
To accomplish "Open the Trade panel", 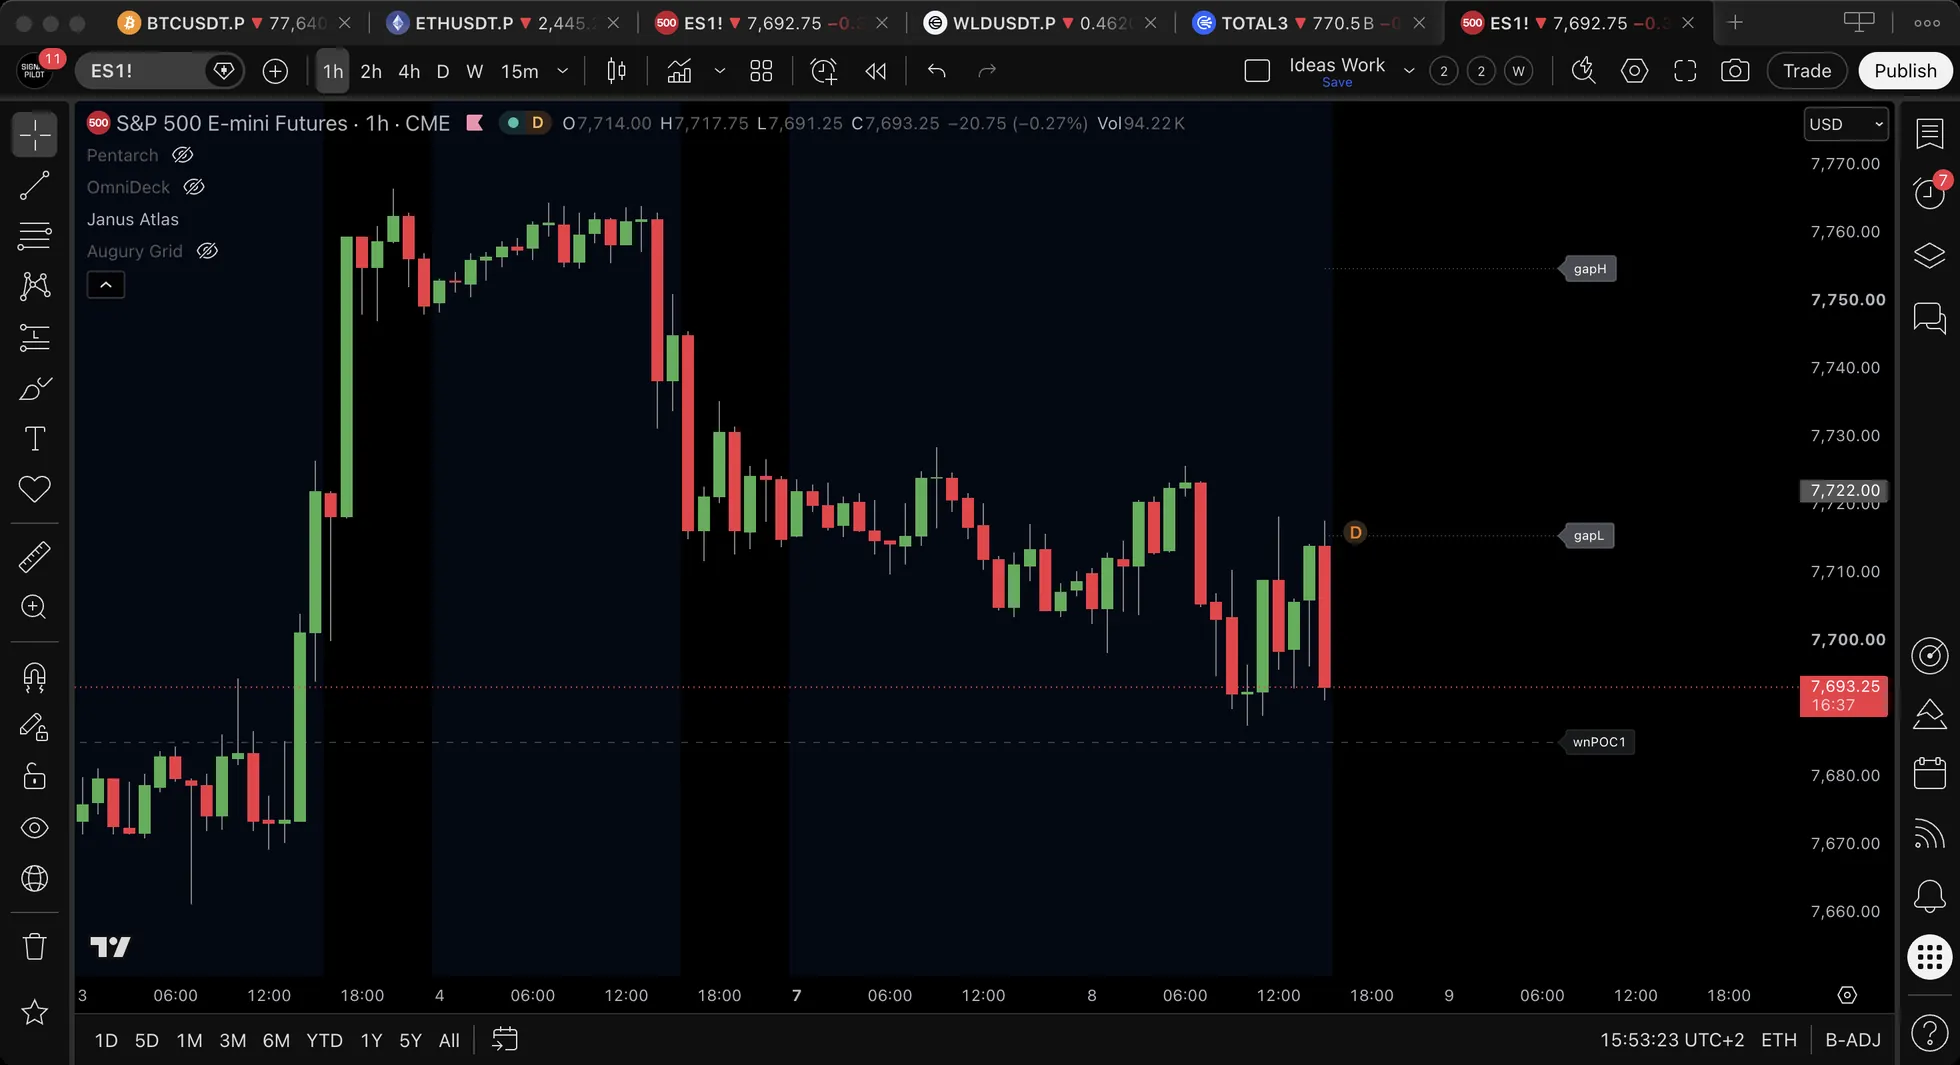I will coord(1807,71).
